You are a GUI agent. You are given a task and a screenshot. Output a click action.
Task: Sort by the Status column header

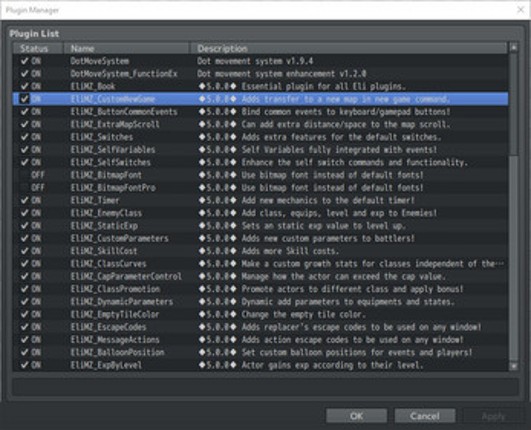coord(38,48)
